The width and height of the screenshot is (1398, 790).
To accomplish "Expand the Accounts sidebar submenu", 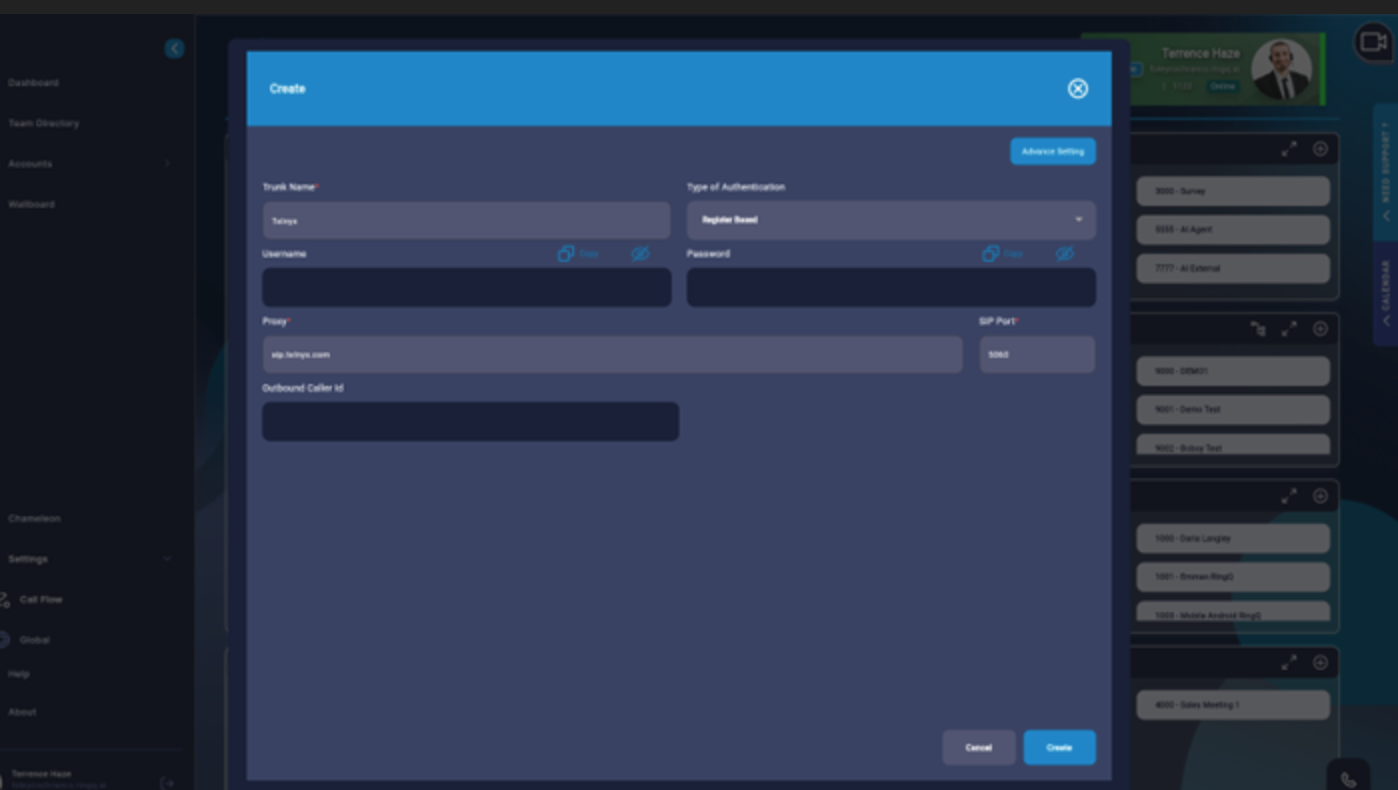I will pos(167,164).
